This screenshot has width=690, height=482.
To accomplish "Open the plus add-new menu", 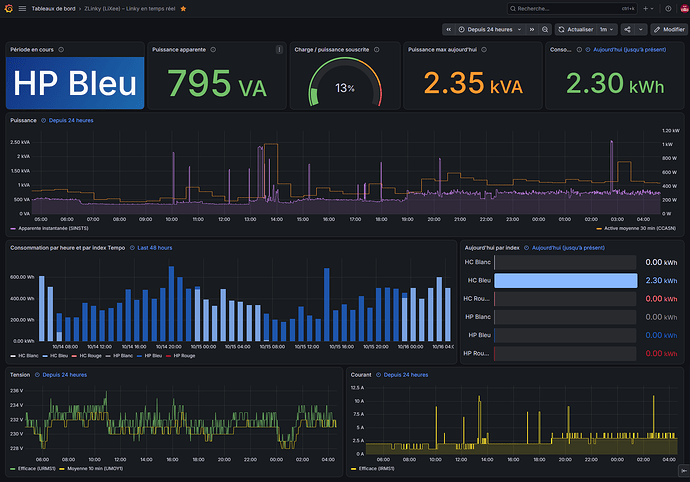I will click(648, 8).
